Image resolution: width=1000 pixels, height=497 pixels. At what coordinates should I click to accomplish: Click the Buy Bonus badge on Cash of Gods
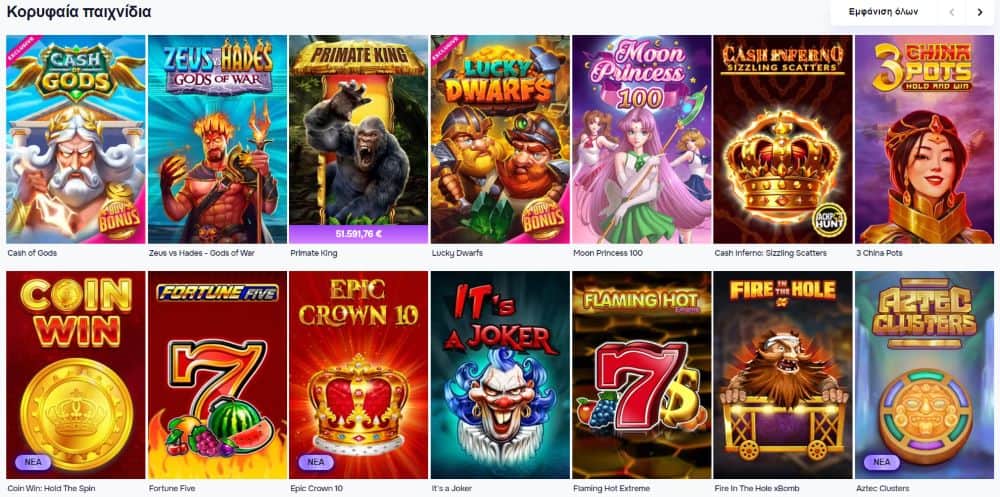pos(120,216)
